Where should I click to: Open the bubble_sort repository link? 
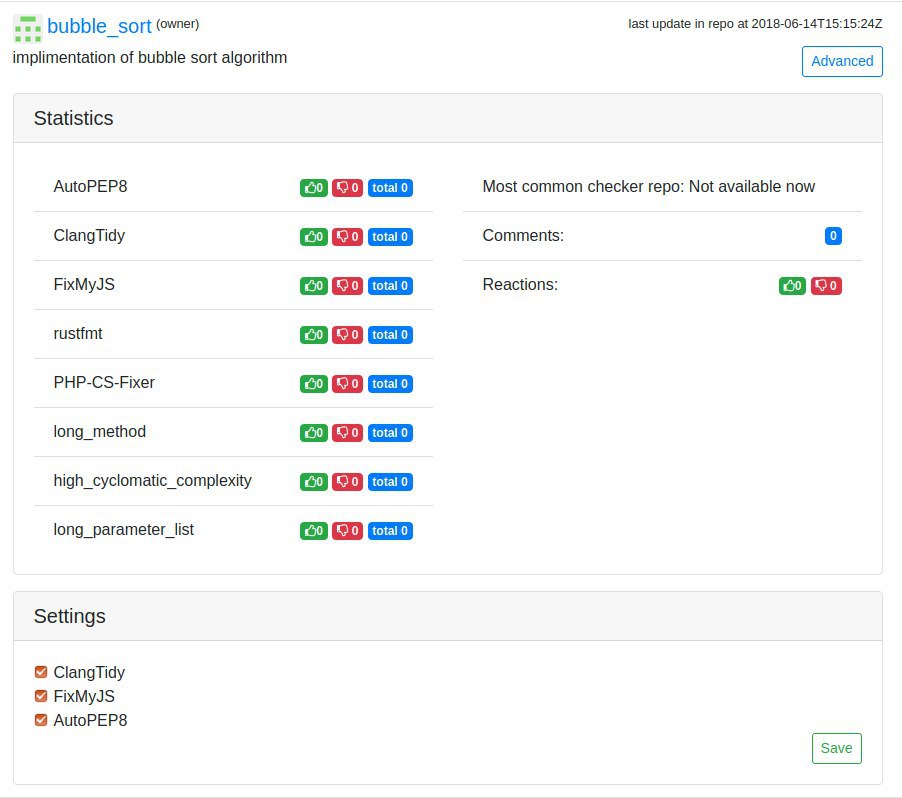point(99,26)
